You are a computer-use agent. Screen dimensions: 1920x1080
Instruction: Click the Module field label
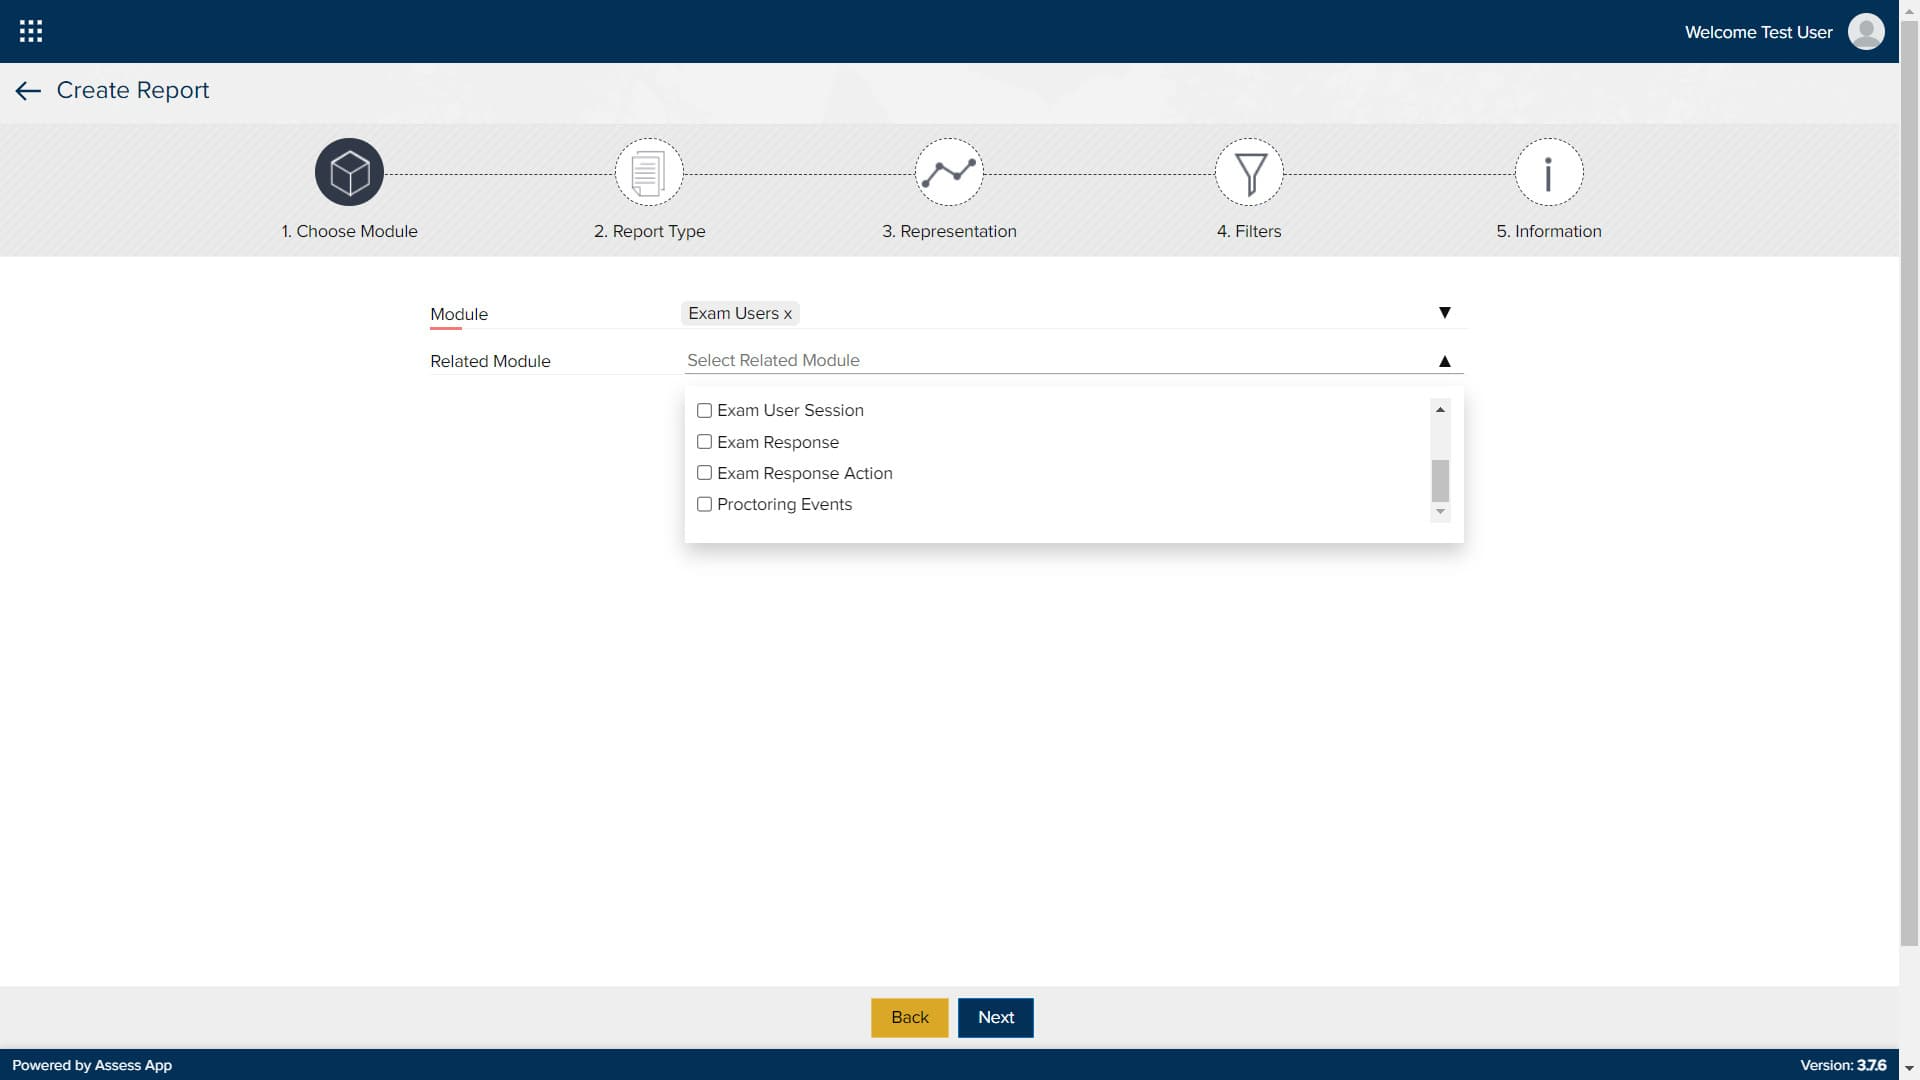[x=459, y=314]
